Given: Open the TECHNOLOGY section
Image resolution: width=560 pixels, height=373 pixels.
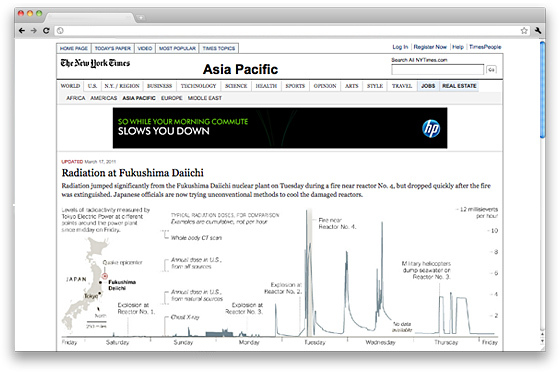Looking at the screenshot, I should pyautogui.click(x=198, y=86).
